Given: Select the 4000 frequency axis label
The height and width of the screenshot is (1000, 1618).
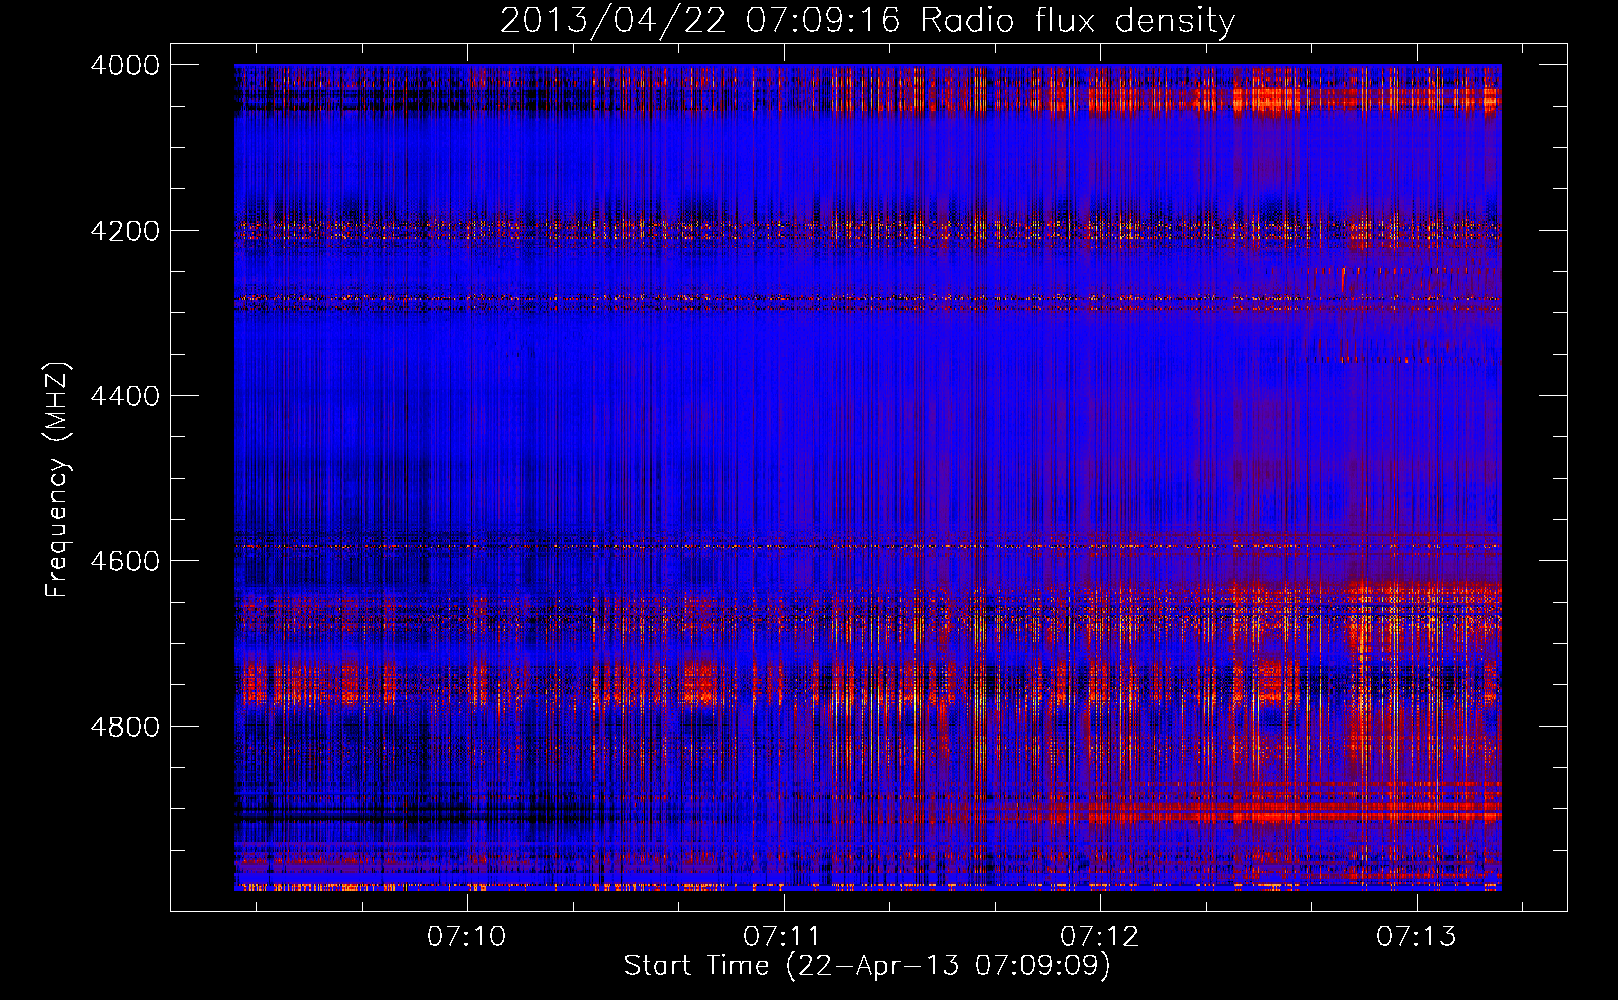Looking at the screenshot, I should (x=124, y=65).
